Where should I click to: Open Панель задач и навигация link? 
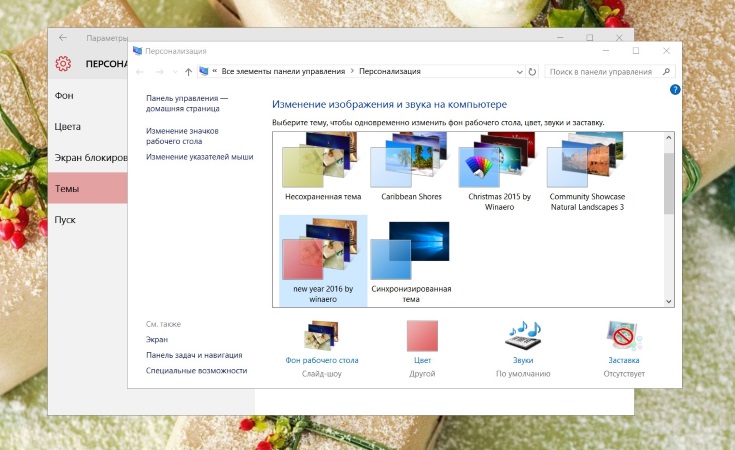point(194,355)
